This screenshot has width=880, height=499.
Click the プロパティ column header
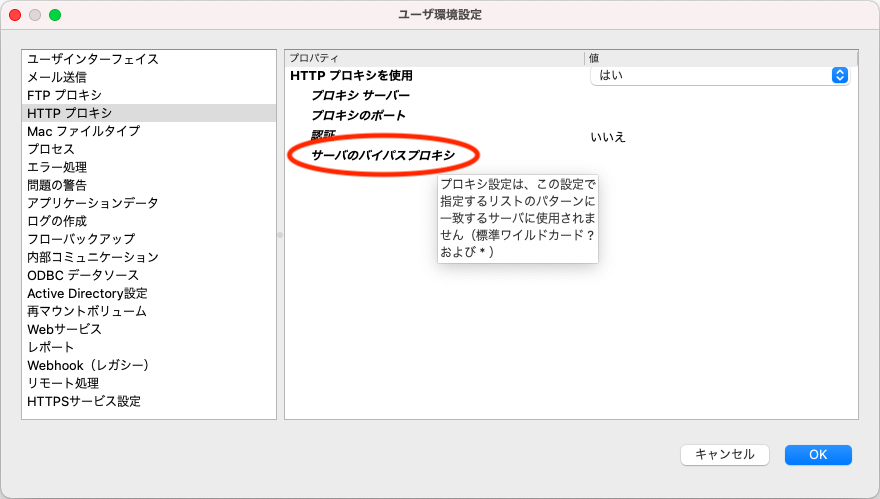pyautogui.click(x=434, y=58)
